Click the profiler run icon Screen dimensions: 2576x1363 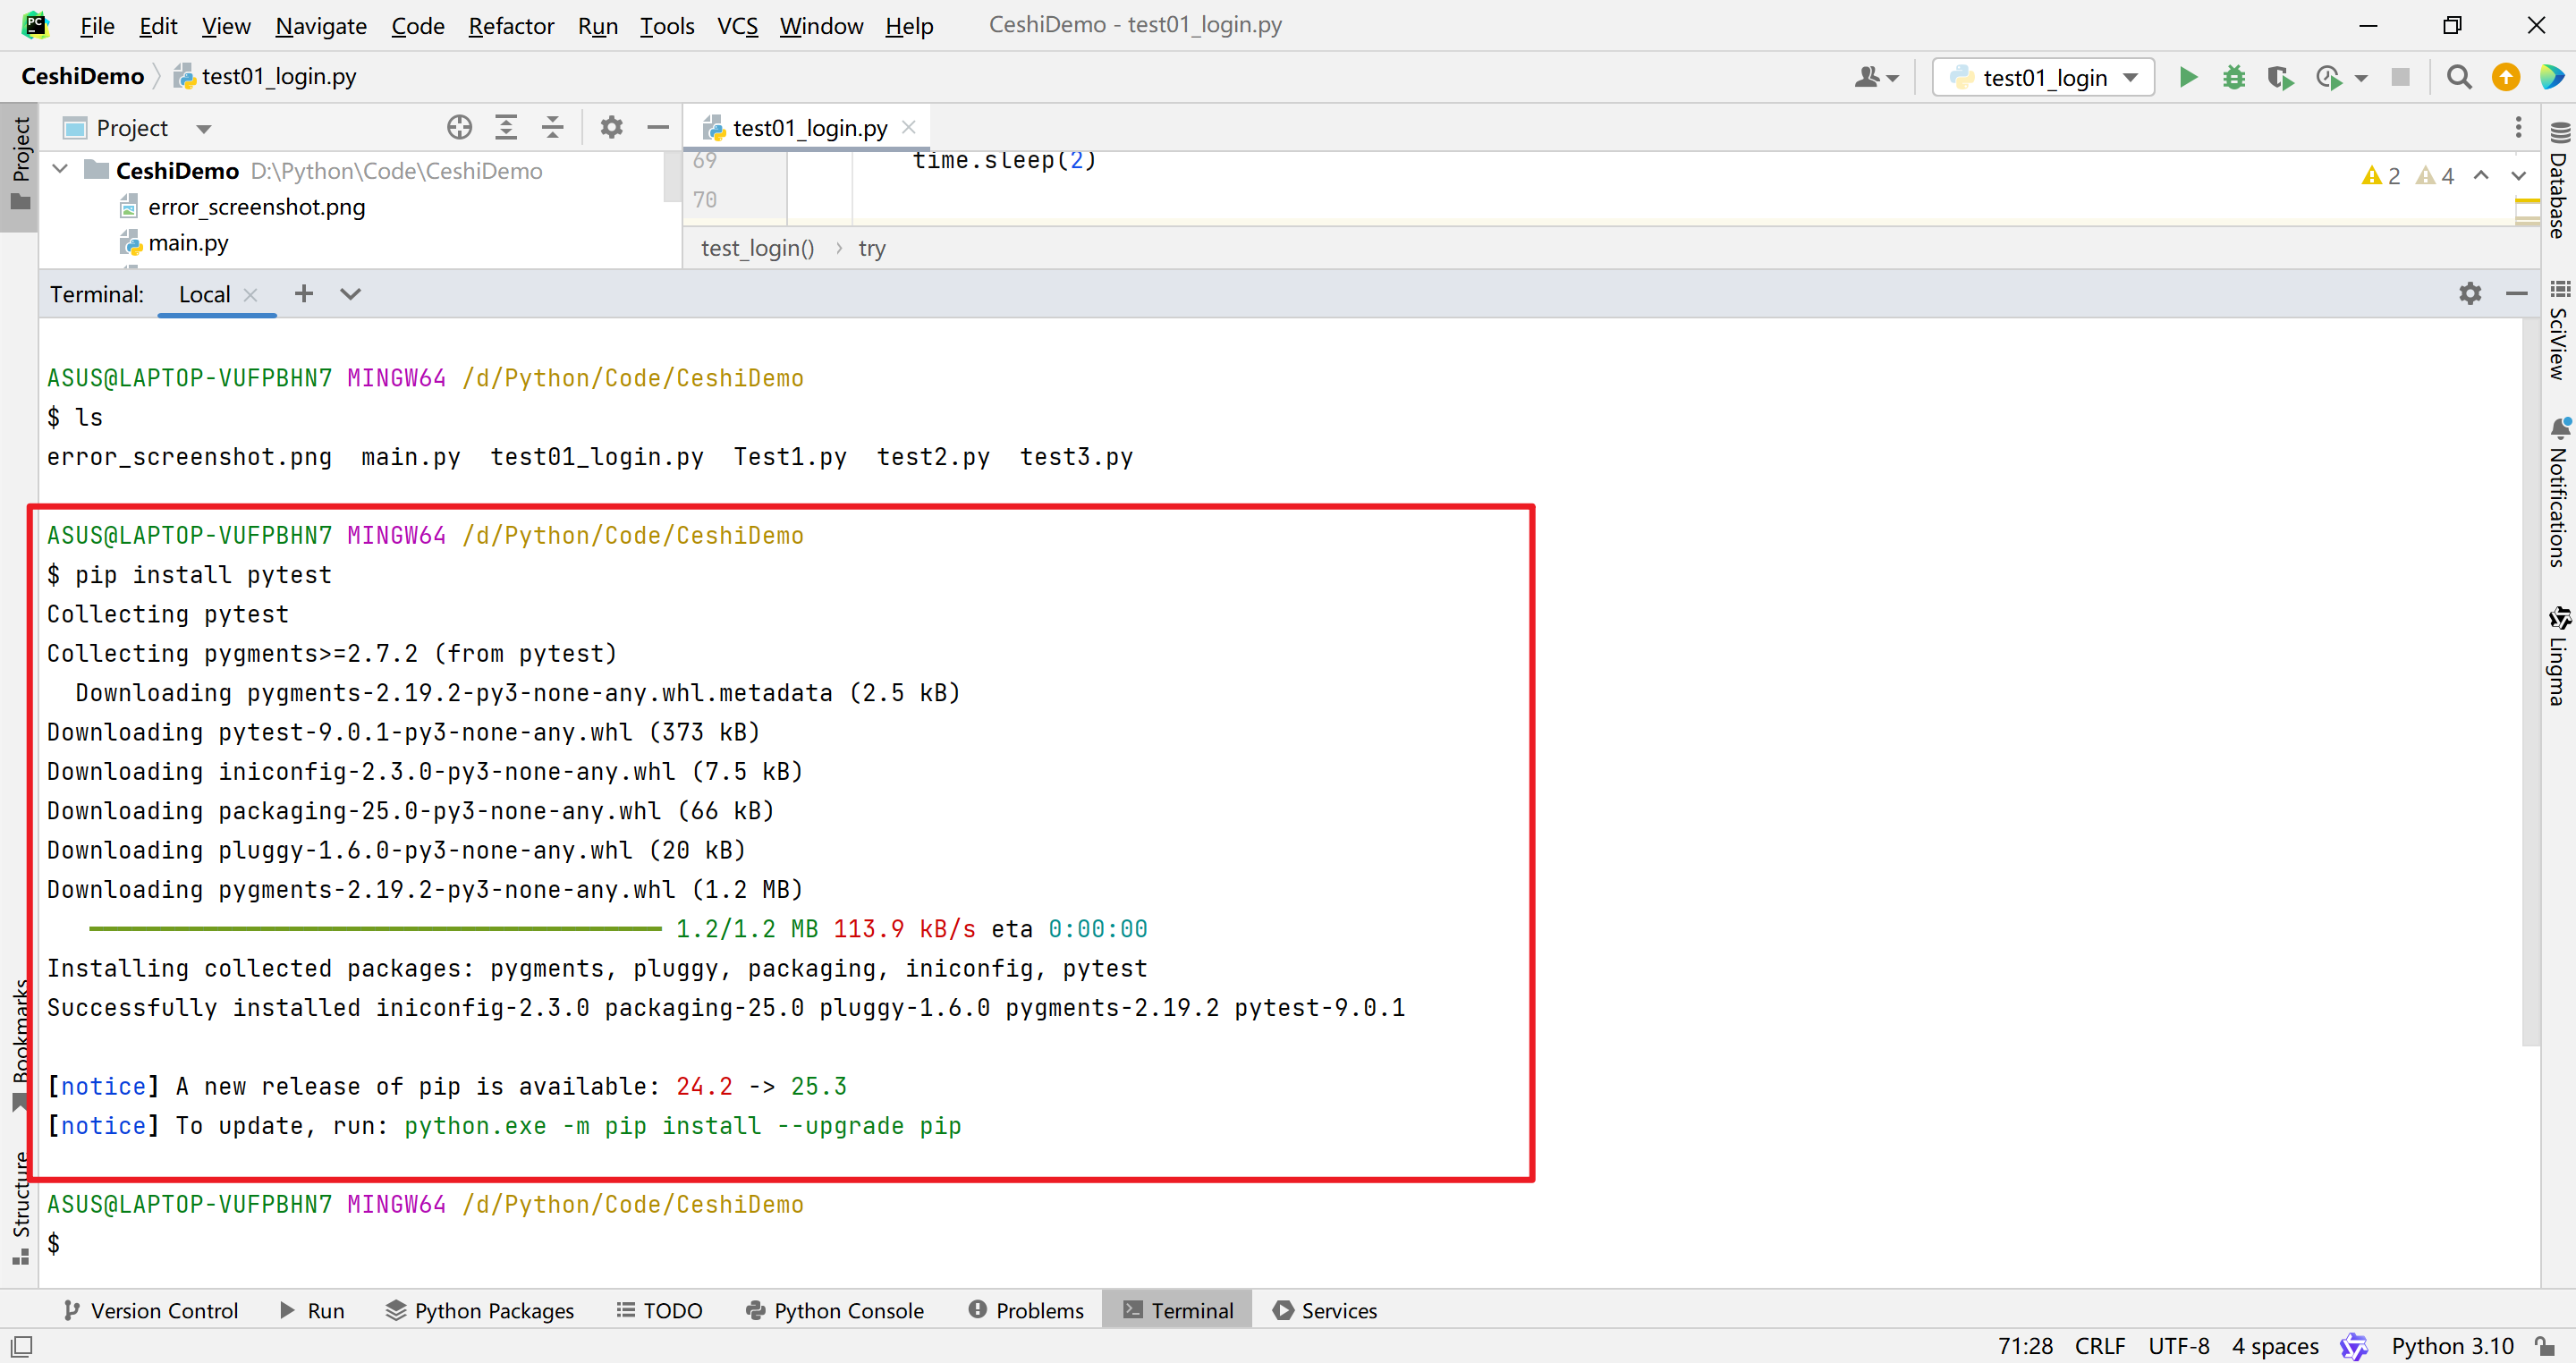pos(2329,77)
